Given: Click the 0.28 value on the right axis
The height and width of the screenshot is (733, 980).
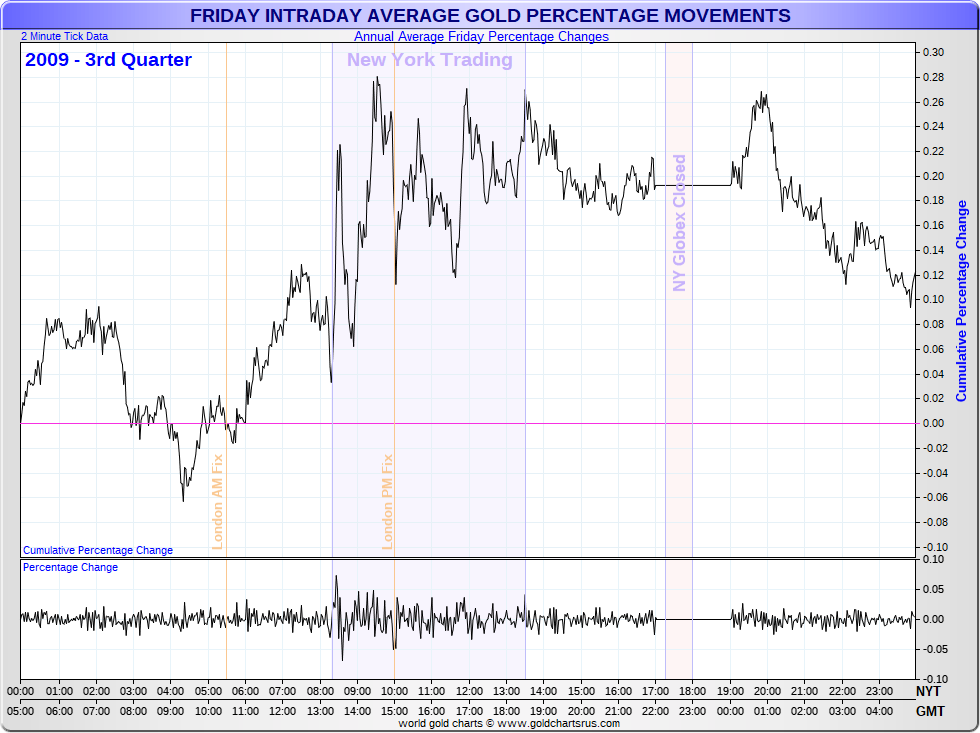Looking at the screenshot, I should (x=934, y=77).
